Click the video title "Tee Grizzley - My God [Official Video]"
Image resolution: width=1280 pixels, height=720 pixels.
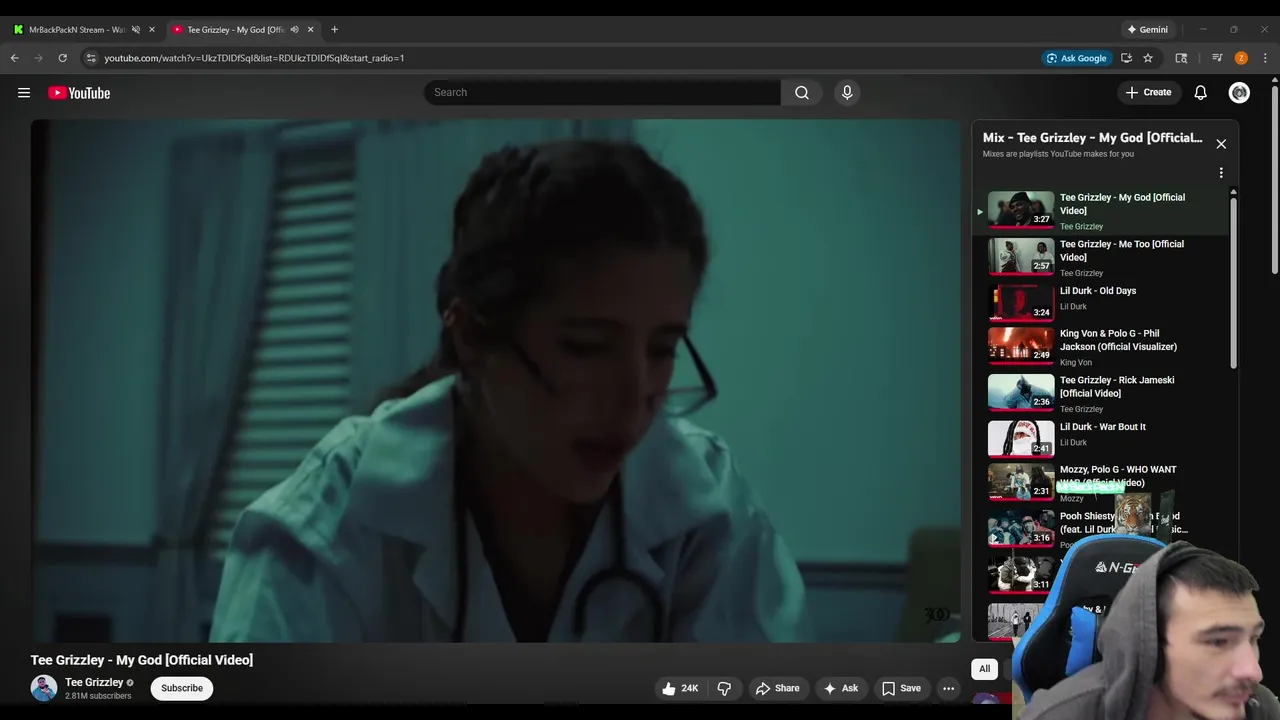tap(142, 660)
